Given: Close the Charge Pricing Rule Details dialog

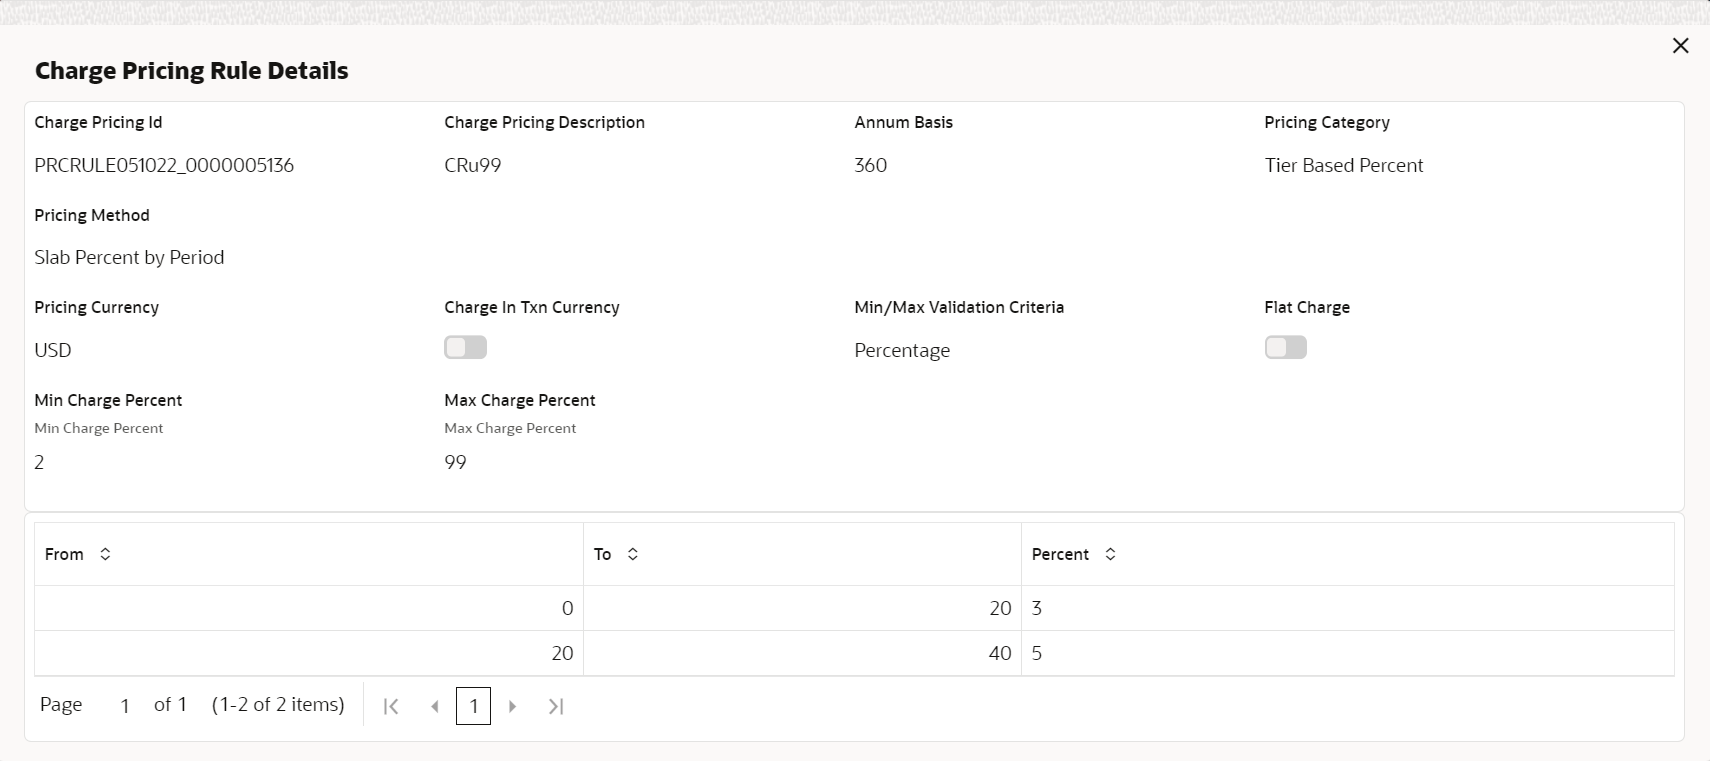Looking at the screenshot, I should (1680, 46).
